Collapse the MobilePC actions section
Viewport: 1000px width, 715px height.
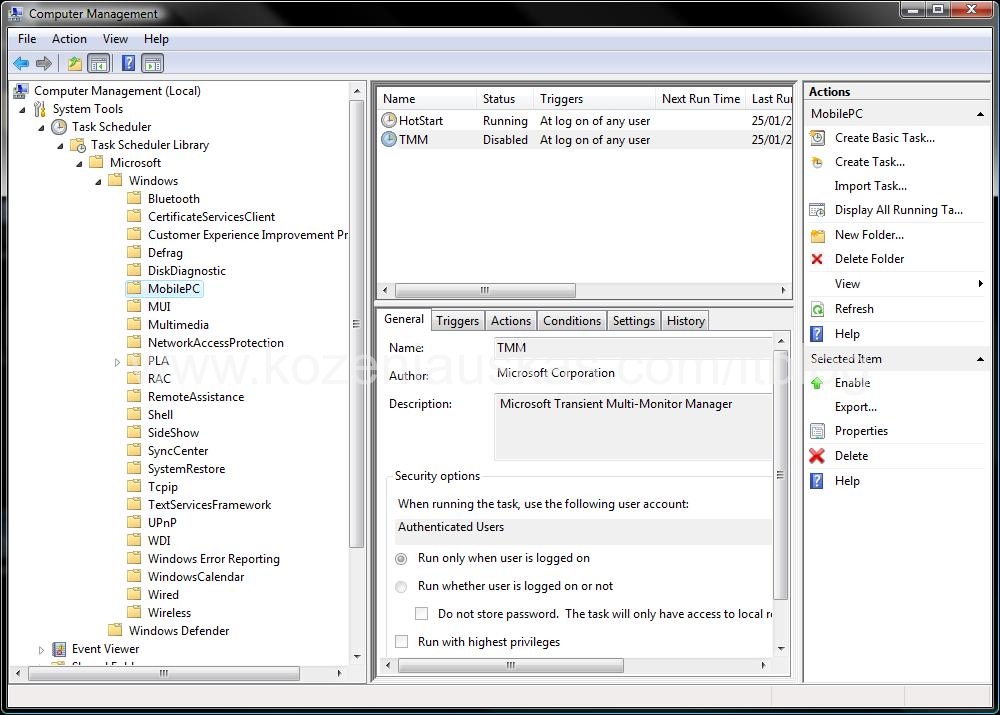coord(980,114)
